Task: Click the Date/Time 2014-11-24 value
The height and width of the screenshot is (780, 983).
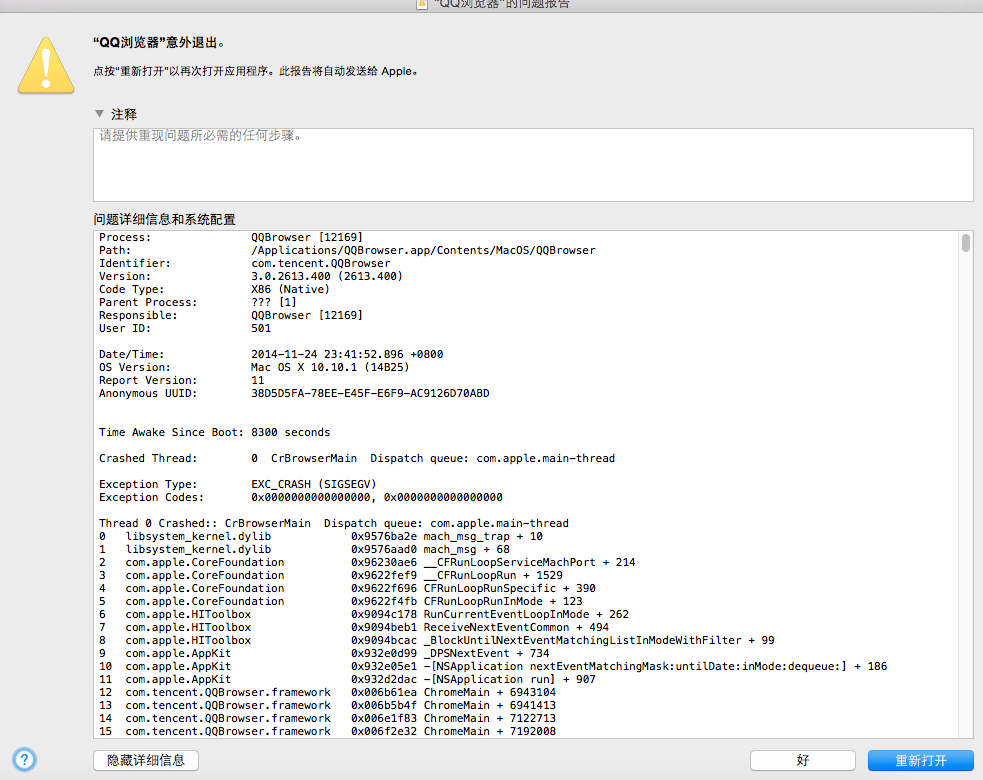Action: [347, 354]
